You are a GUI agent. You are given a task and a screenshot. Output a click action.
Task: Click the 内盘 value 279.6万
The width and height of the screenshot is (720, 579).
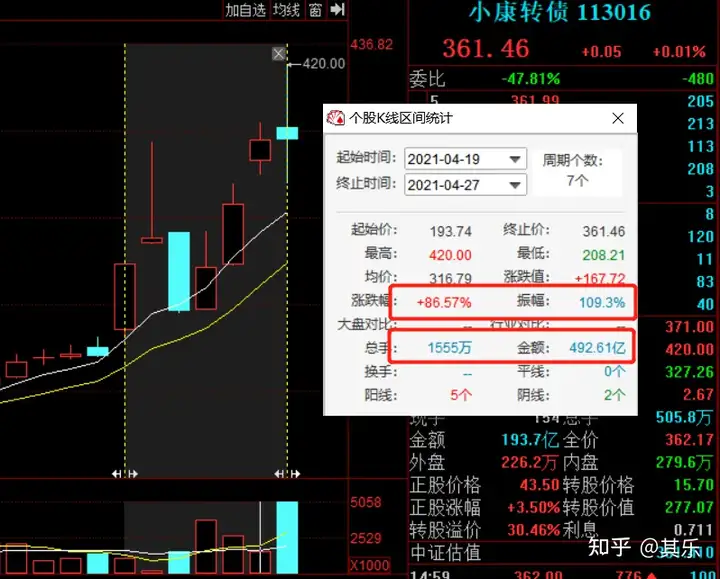pos(684,462)
